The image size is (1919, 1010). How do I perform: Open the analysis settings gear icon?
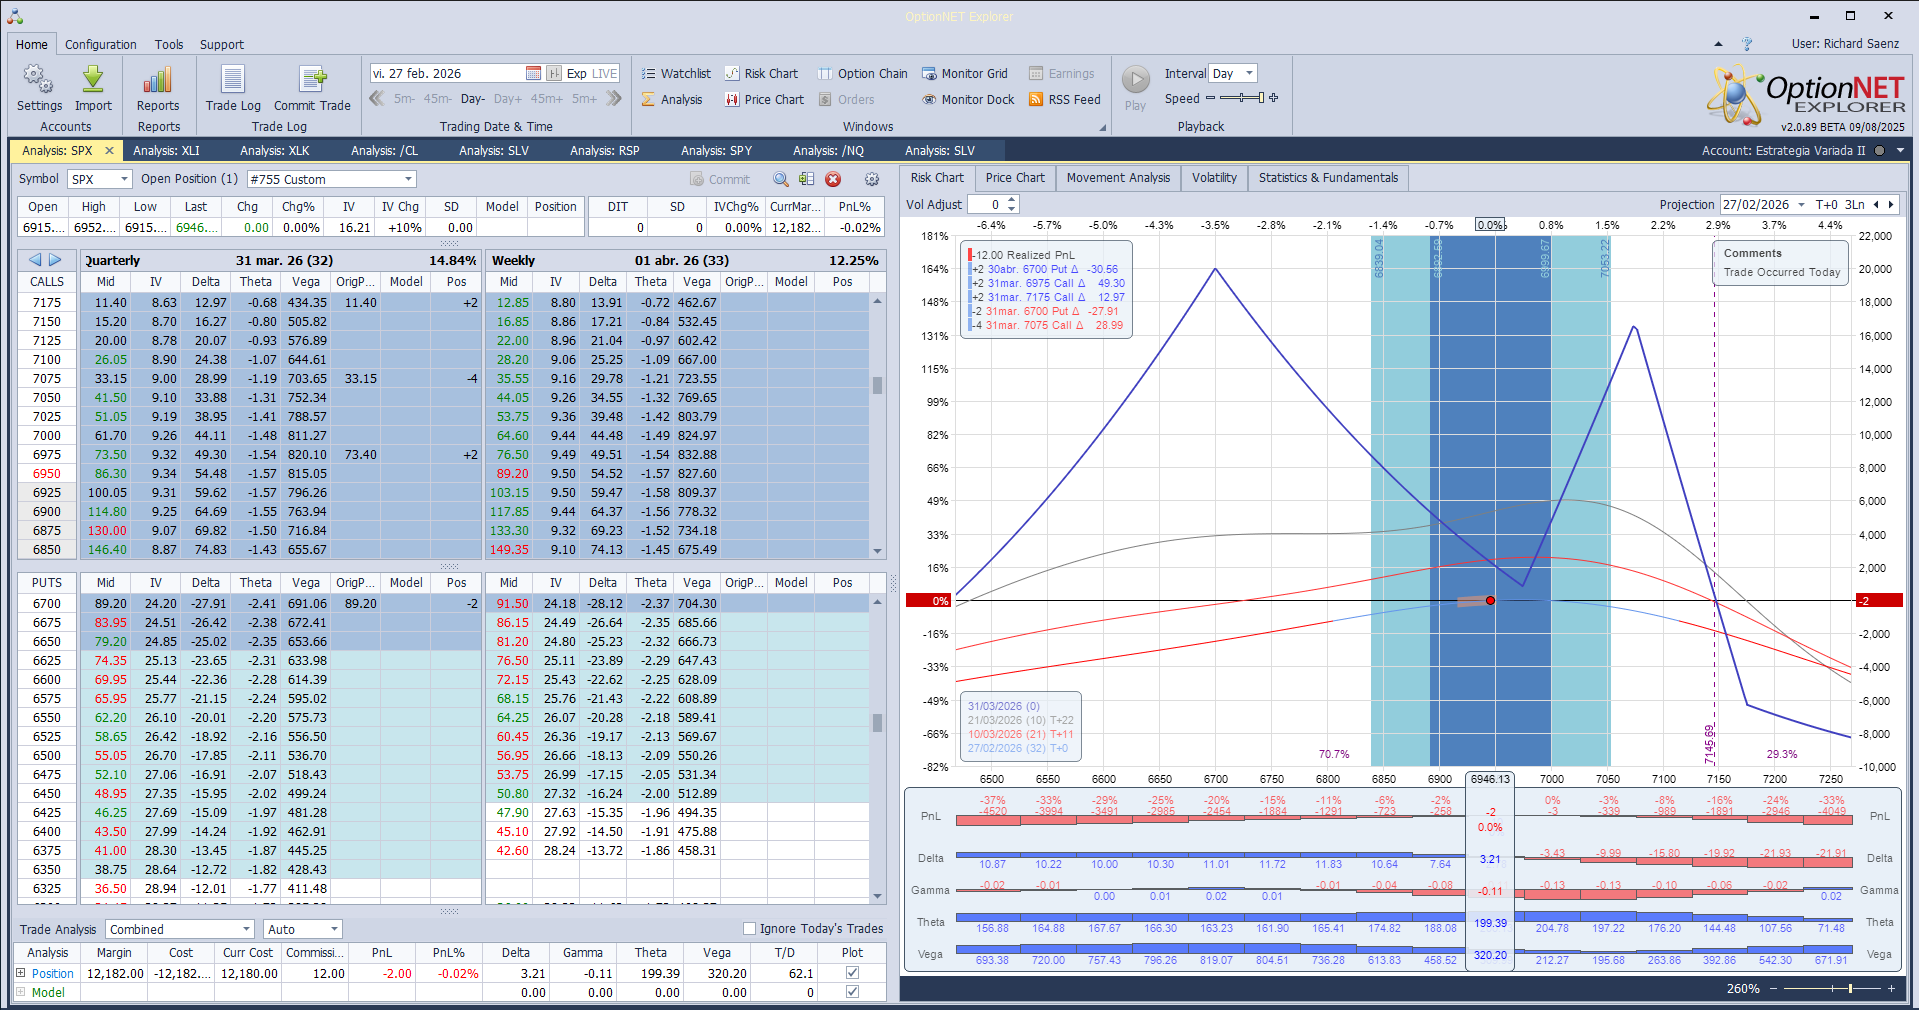tap(872, 179)
